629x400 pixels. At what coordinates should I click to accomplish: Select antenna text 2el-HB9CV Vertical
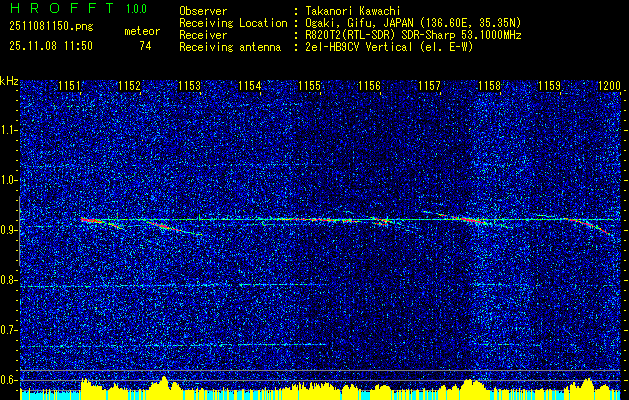pyautogui.click(x=357, y=47)
